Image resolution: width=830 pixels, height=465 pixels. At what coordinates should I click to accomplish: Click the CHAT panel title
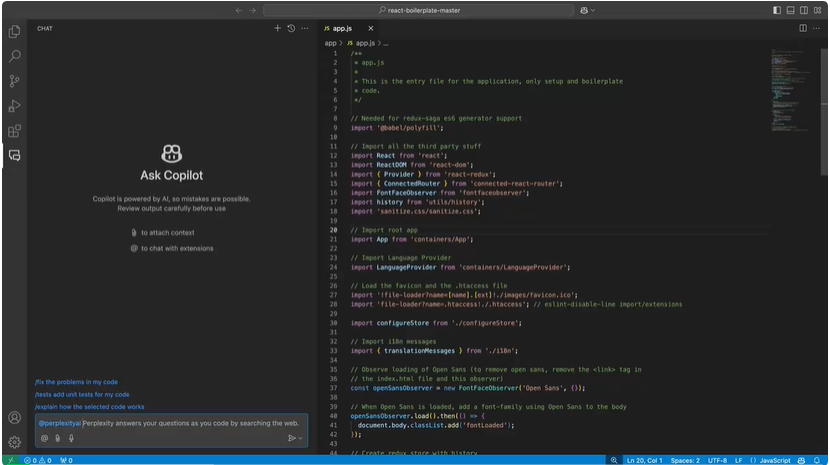click(44, 29)
